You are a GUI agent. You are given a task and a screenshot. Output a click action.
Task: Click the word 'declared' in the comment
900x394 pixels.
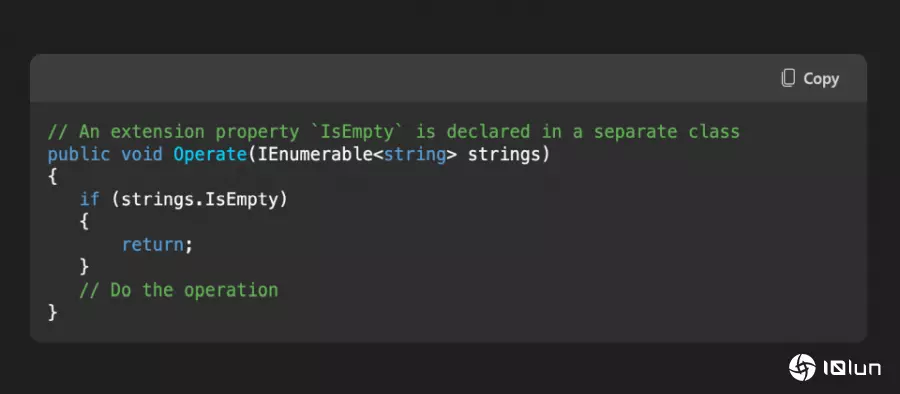(x=488, y=132)
